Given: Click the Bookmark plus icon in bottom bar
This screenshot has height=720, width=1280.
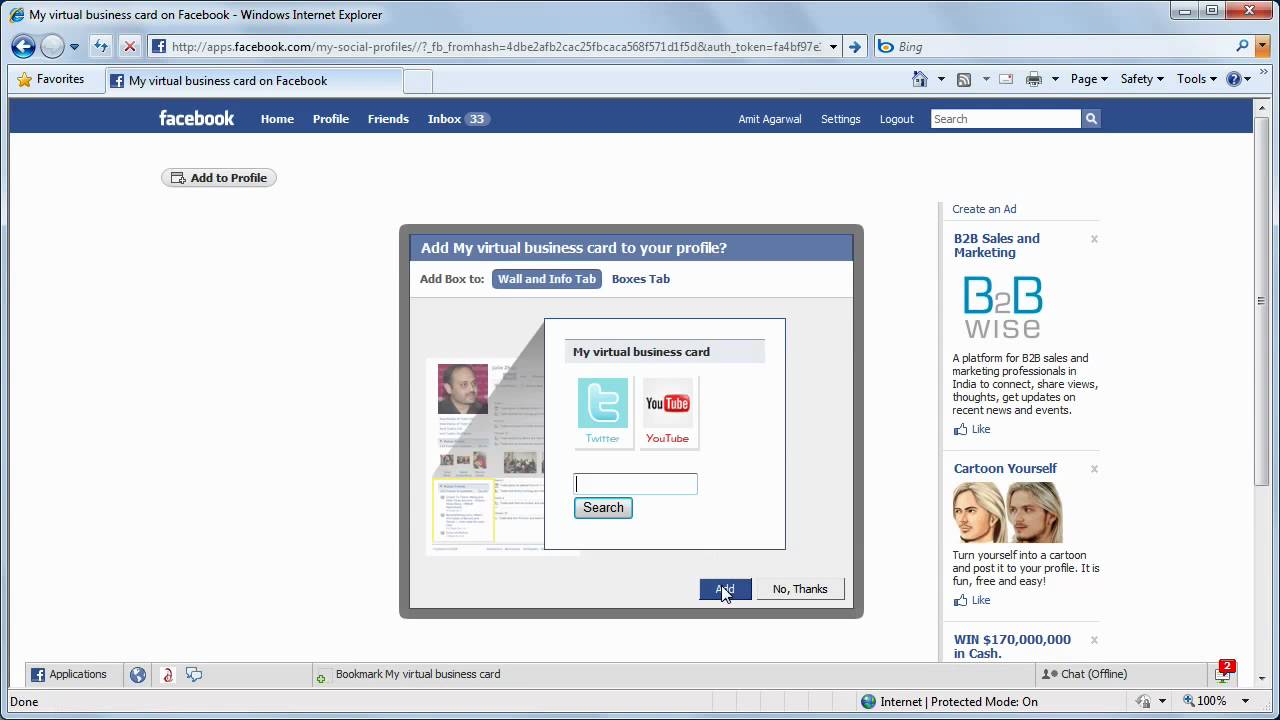Looking at the screenshot, I should click(x=321, y=678).
